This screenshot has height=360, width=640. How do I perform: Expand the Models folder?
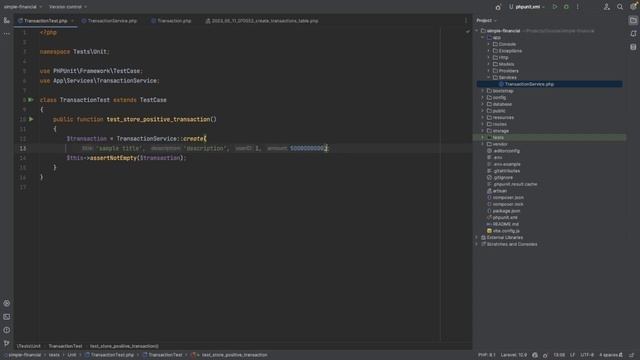tap(489, 64)
